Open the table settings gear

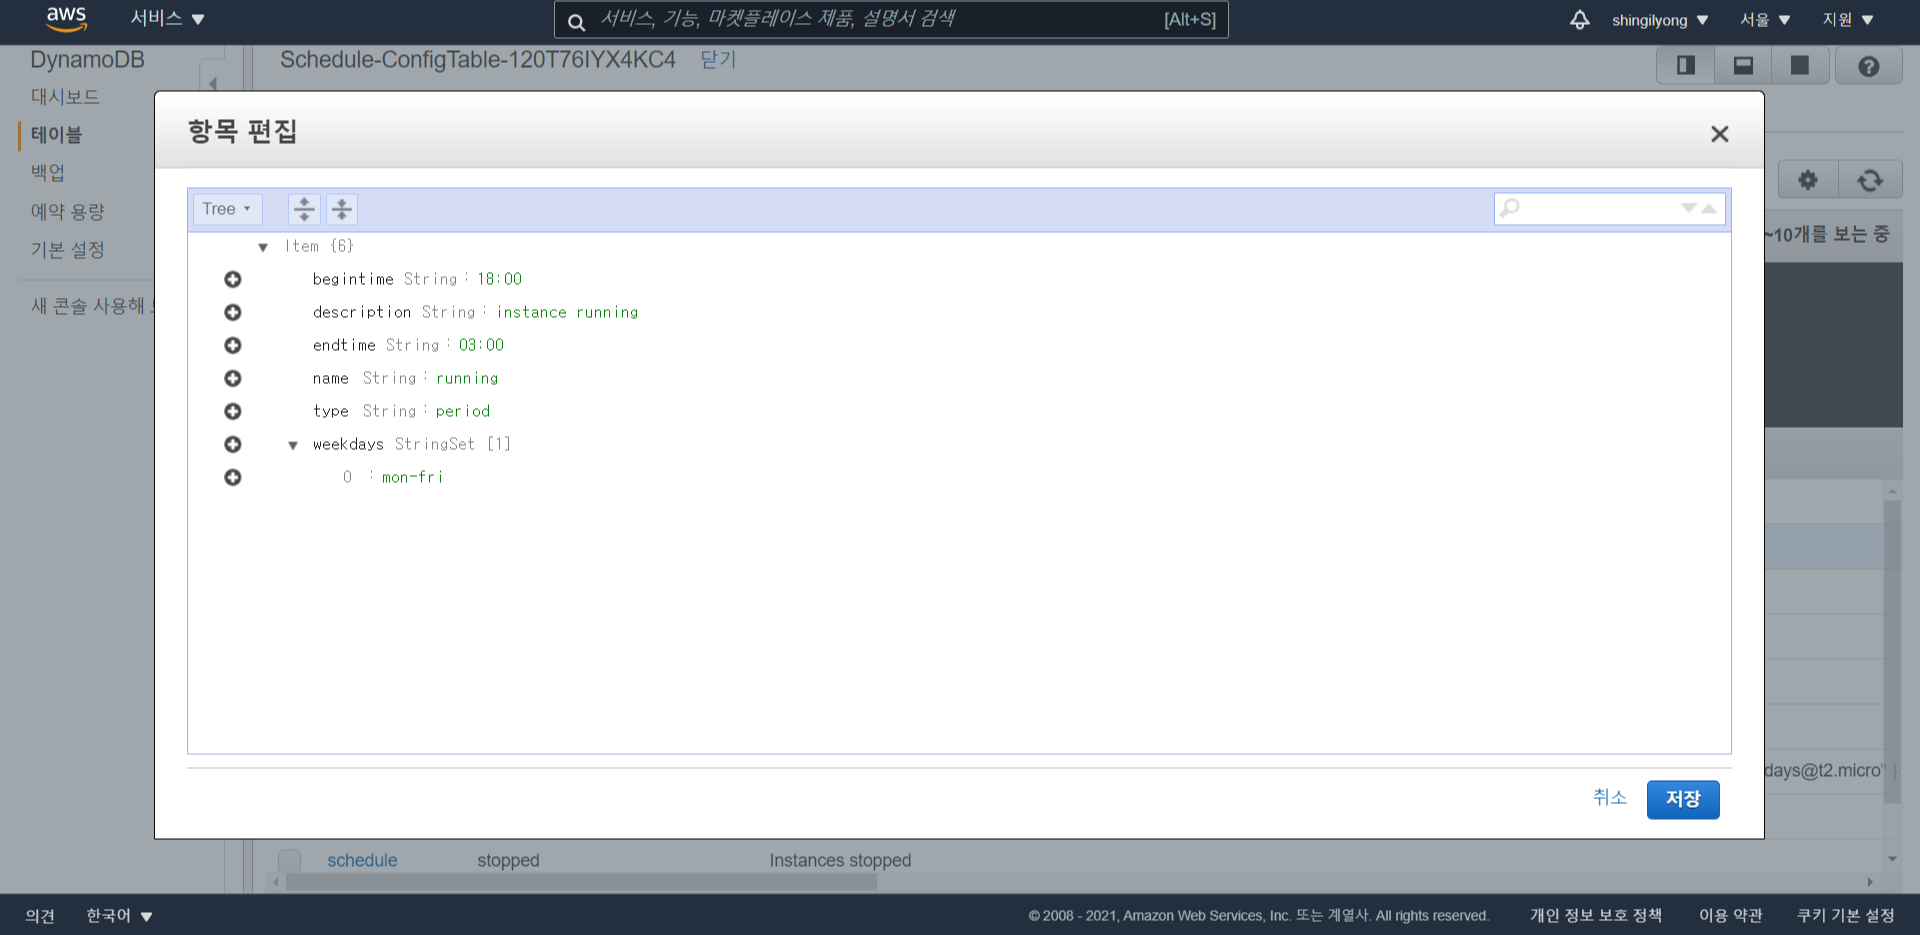tap(1808, 180)
